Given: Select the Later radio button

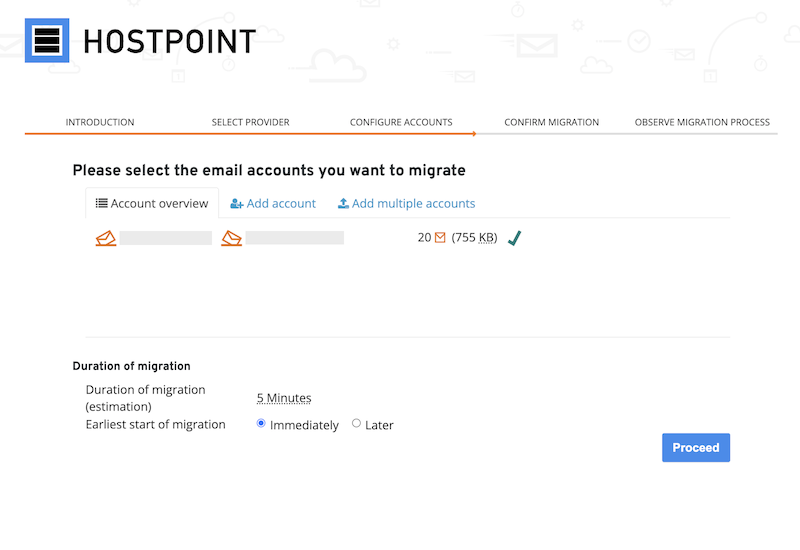Looking at the screenshot, I should coord(356,423).
